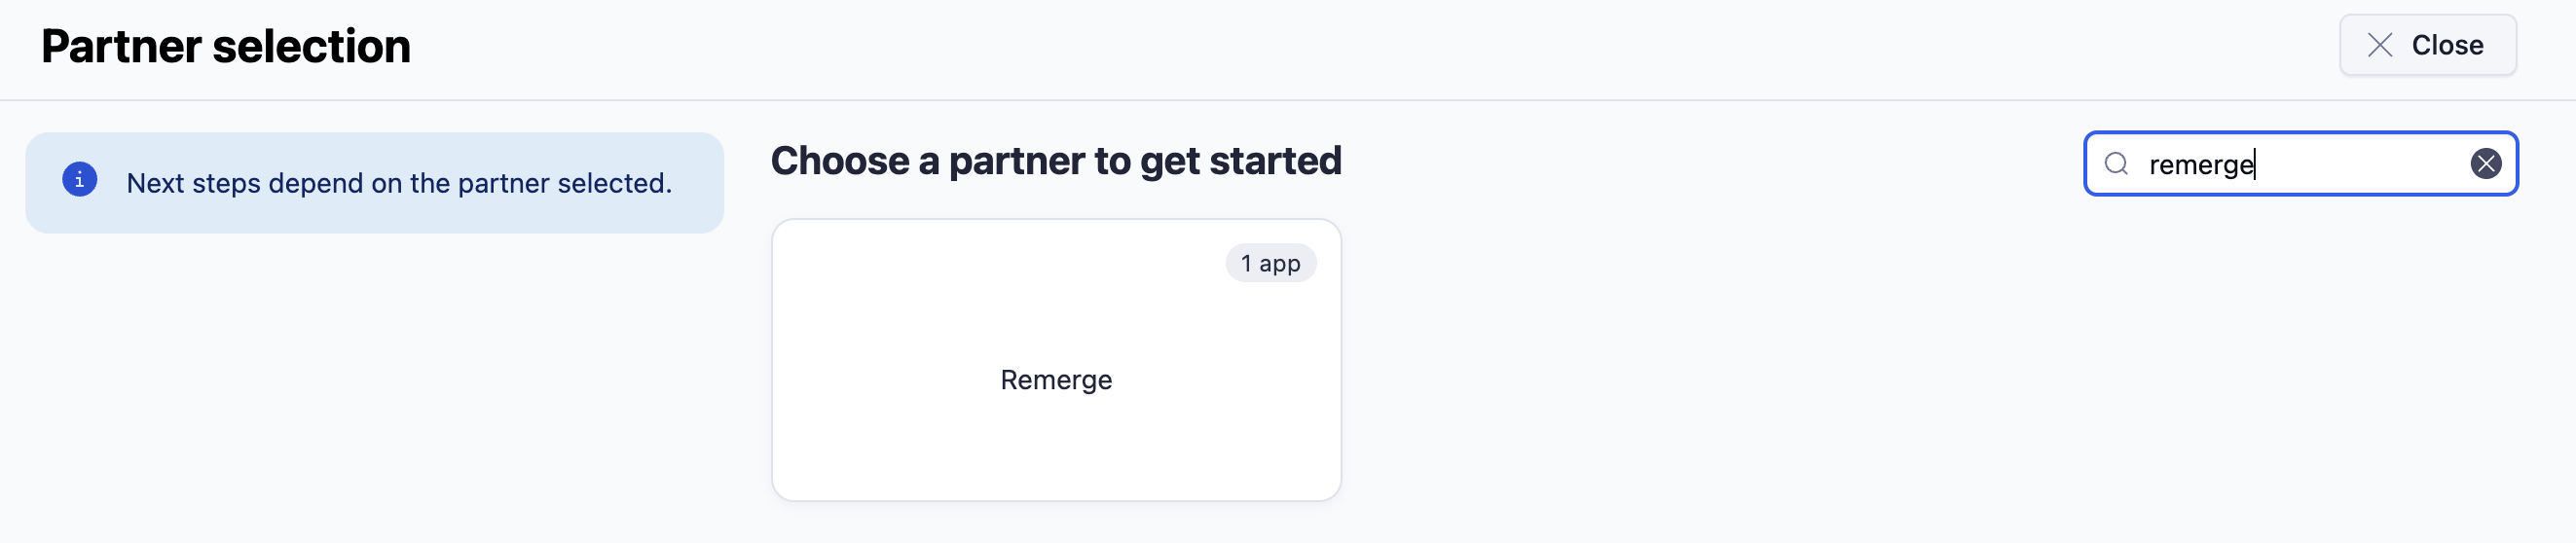
Task: Select the Remerge partner card
Action: 1056,360
